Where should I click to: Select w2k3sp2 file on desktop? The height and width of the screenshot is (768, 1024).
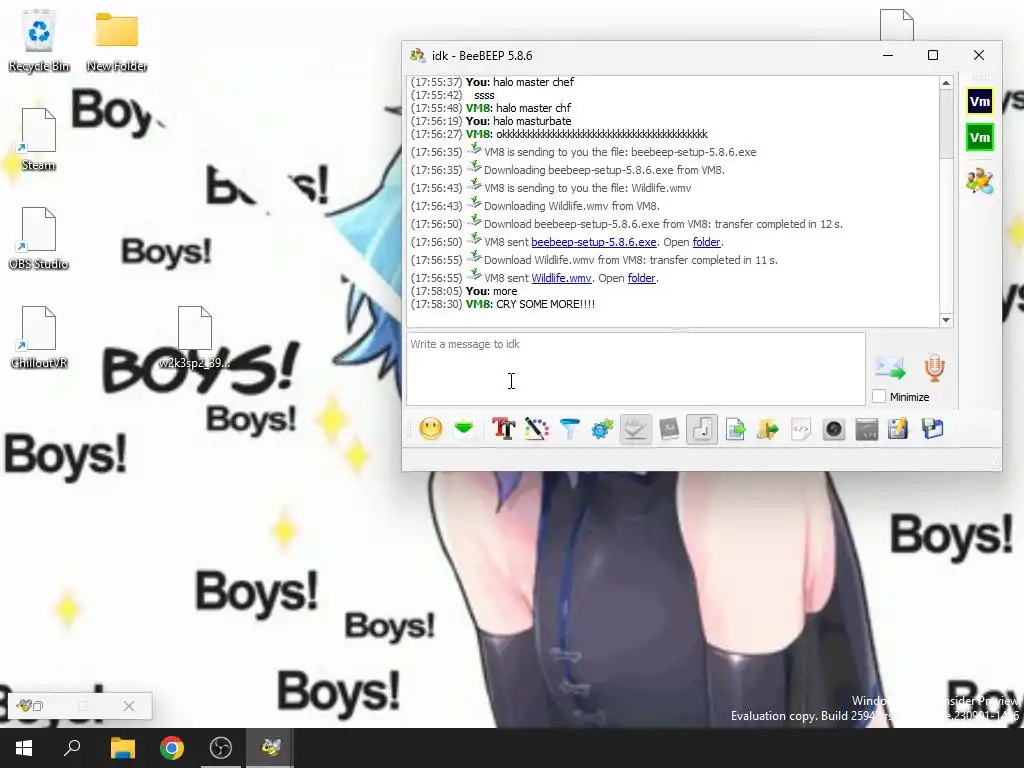[x=195, y=338]
